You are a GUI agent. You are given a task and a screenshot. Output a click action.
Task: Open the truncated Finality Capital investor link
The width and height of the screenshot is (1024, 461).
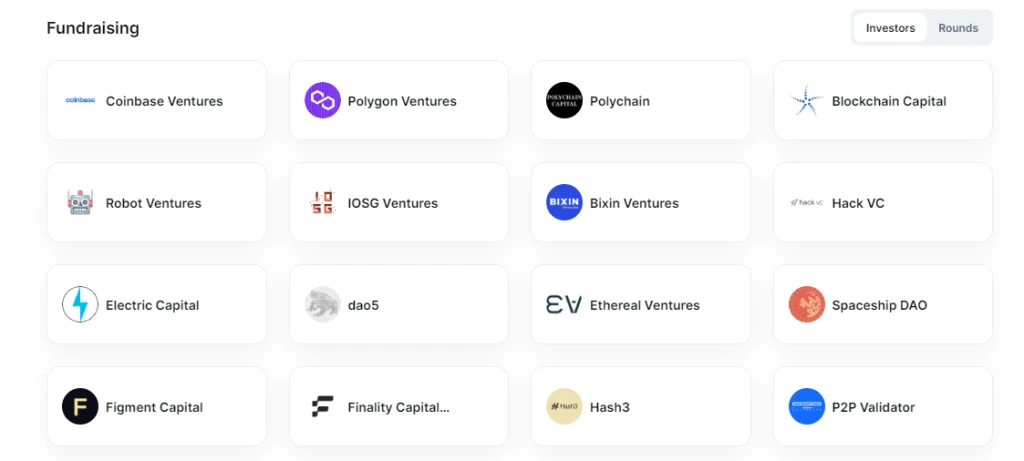coord(398,406)
